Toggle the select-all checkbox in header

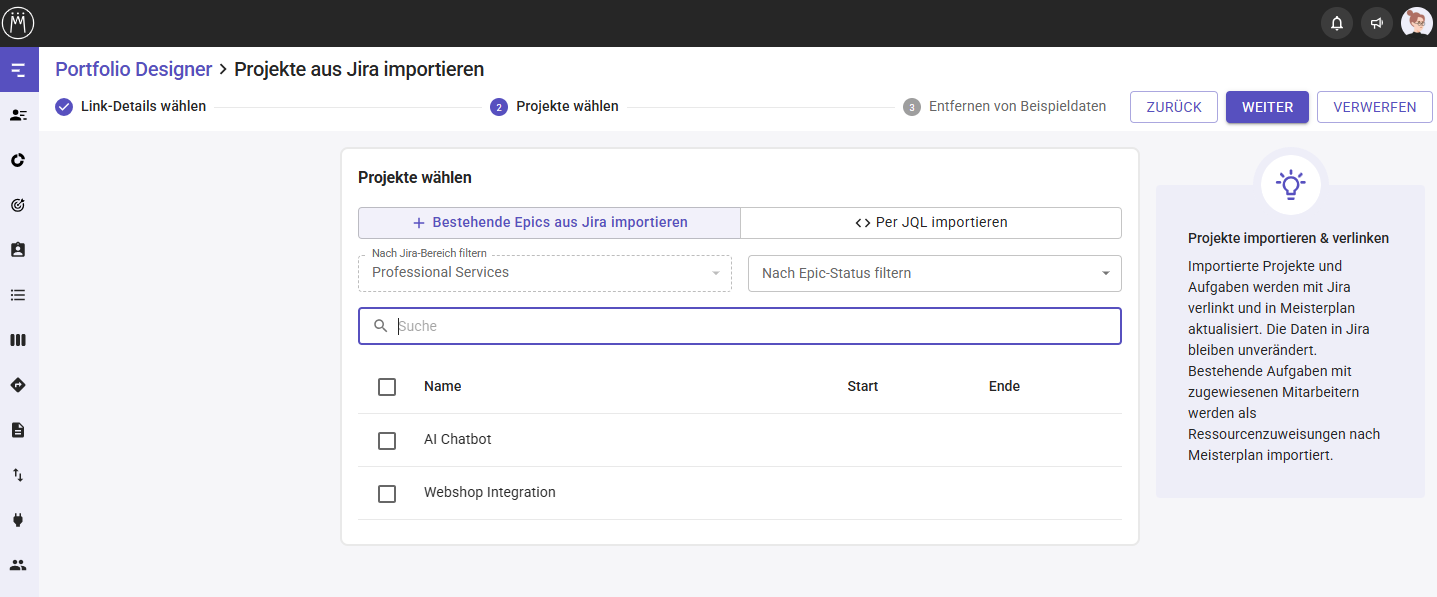[x=387, y=387]
